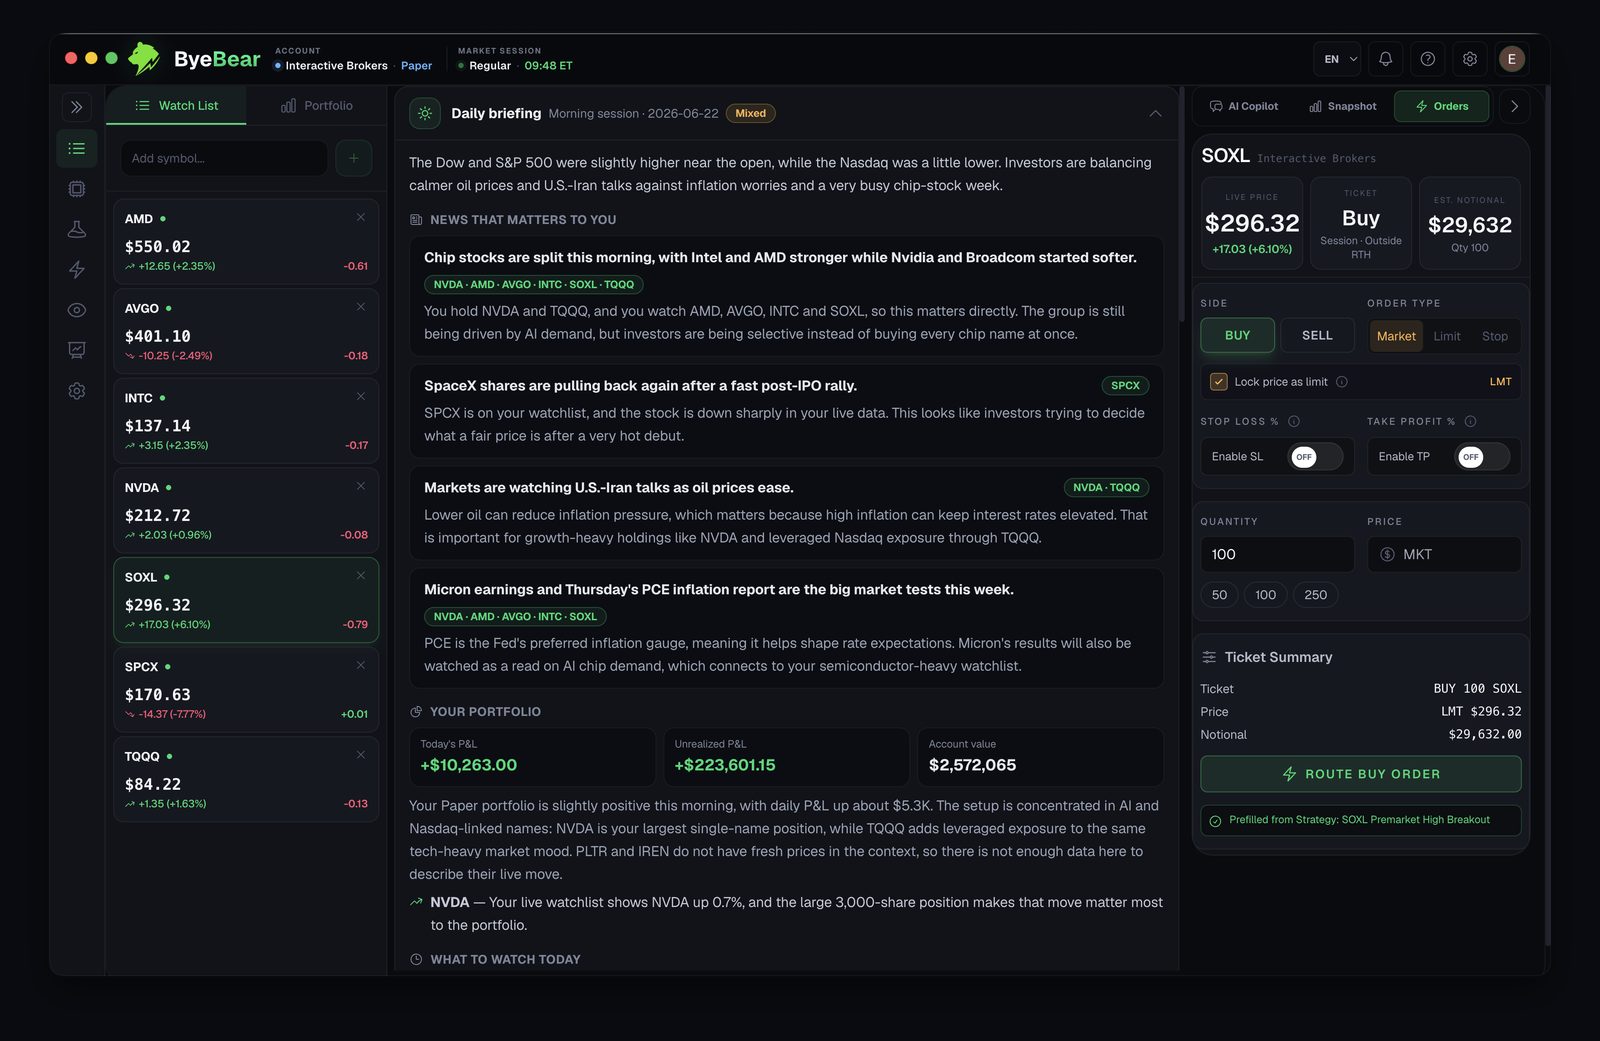The height and width of the screenshot is (1041, 1600).
Task: Click the Prefilled from Strategy notice
Action: (x=1361, y=820)
